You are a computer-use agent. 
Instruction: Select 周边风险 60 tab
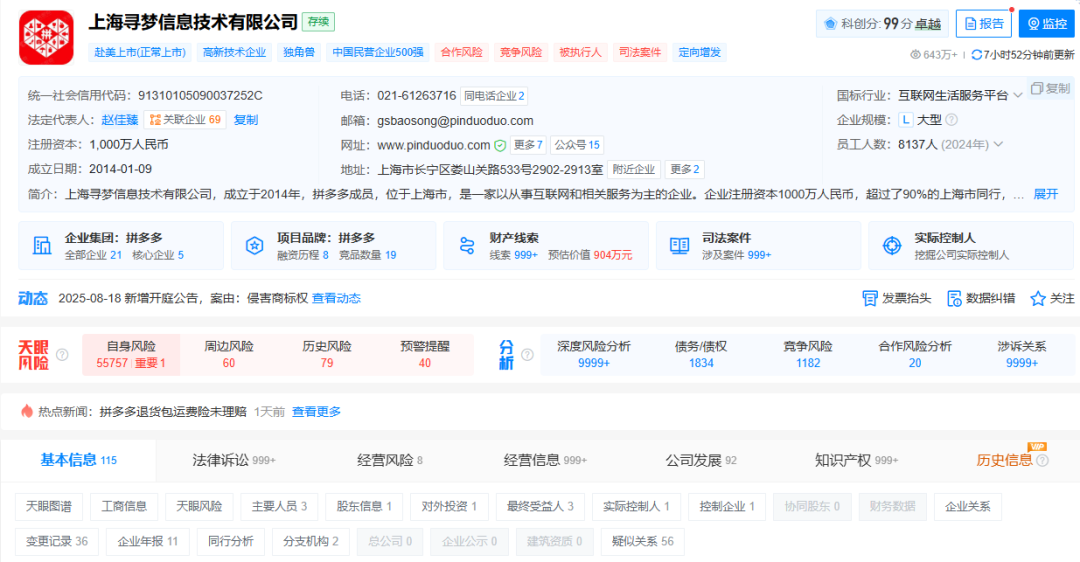tap(229, 355)
